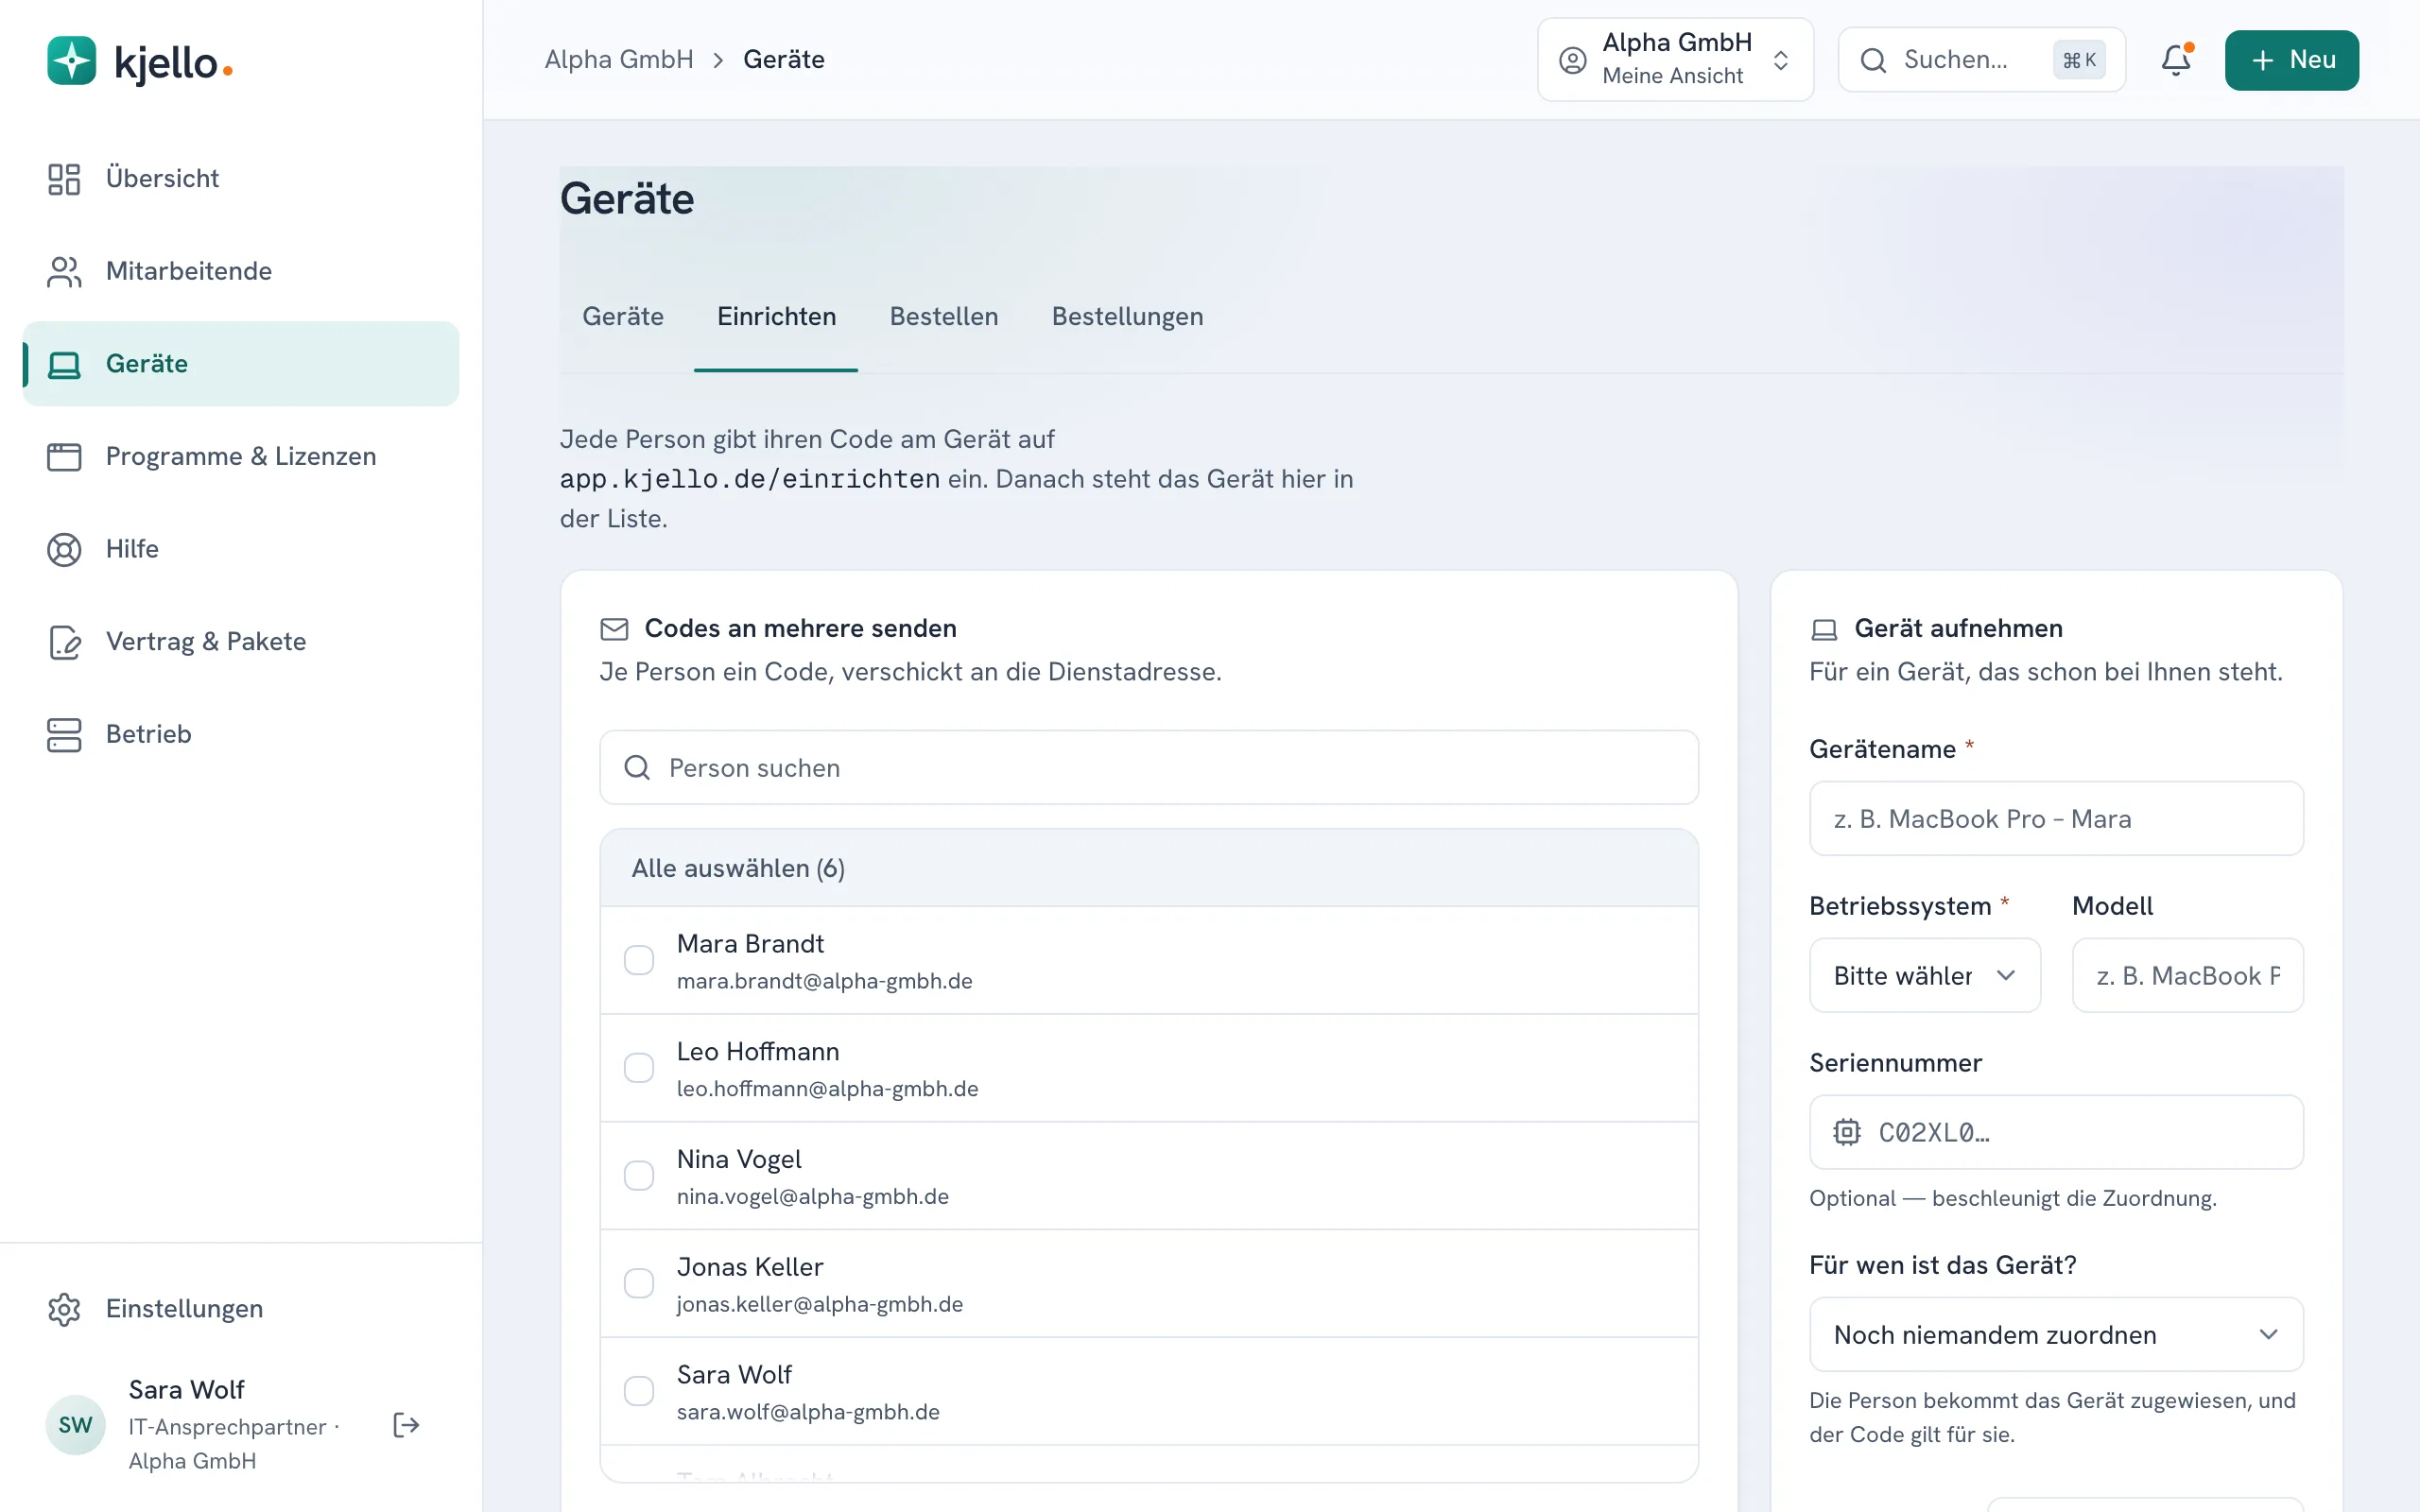Click the 'Geräte' breadcrumb text

click(784, 60)
